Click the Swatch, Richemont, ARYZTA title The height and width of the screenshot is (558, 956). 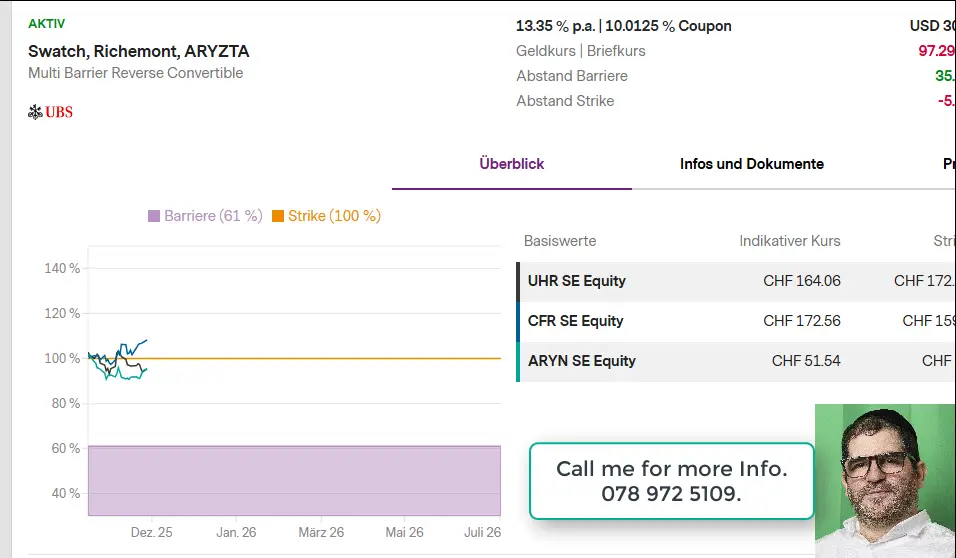138,51
